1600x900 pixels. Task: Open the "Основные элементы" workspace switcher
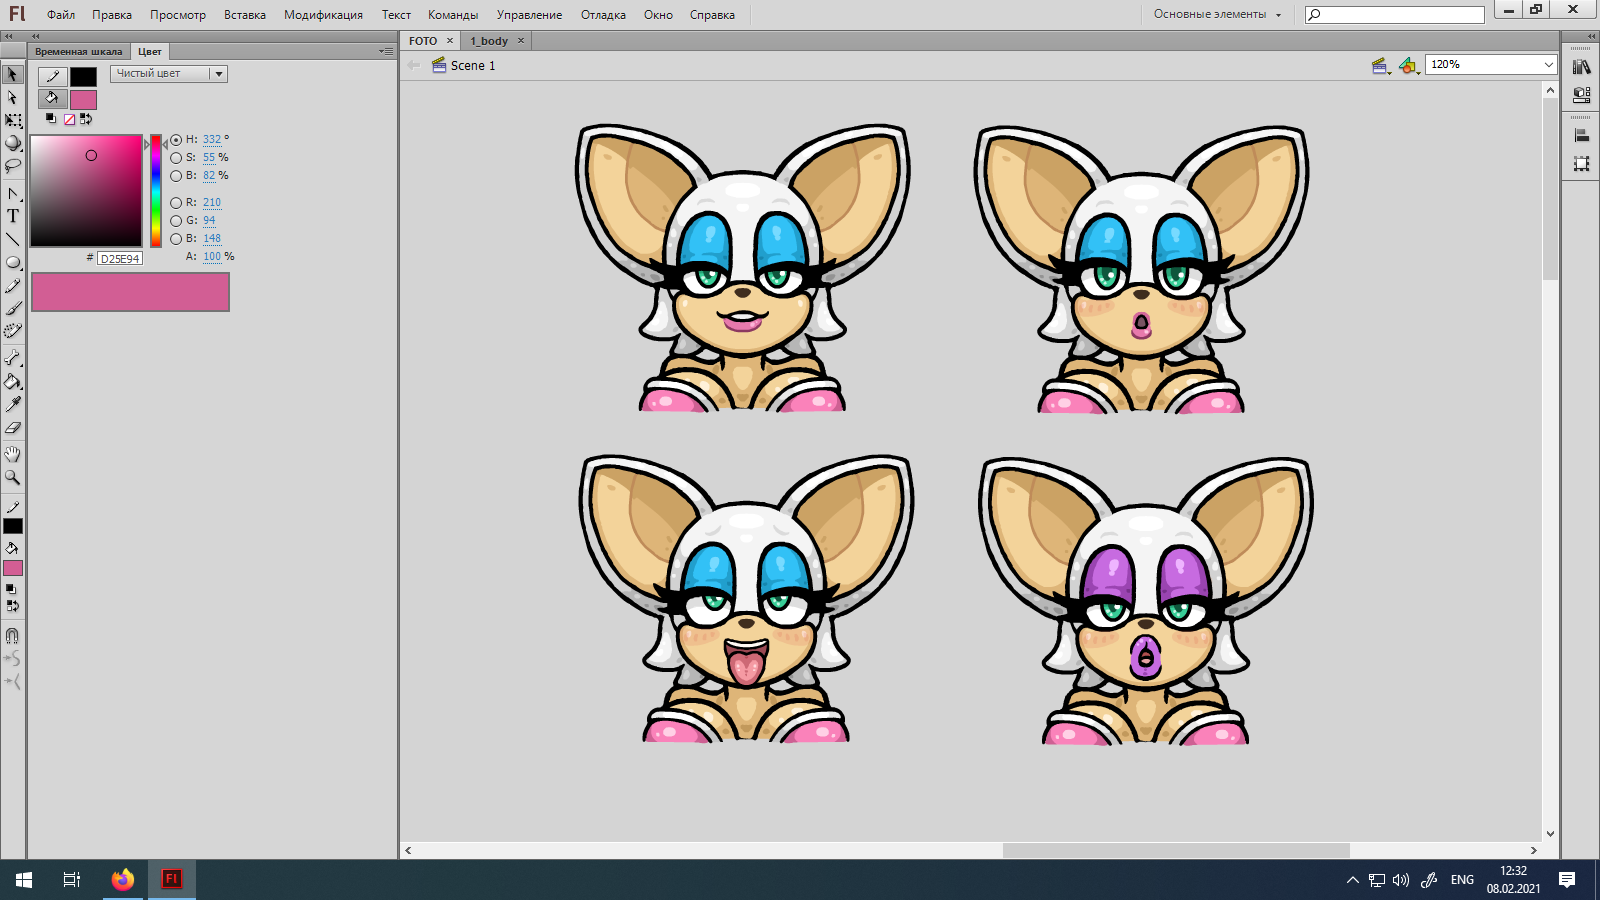[1217, 14]
